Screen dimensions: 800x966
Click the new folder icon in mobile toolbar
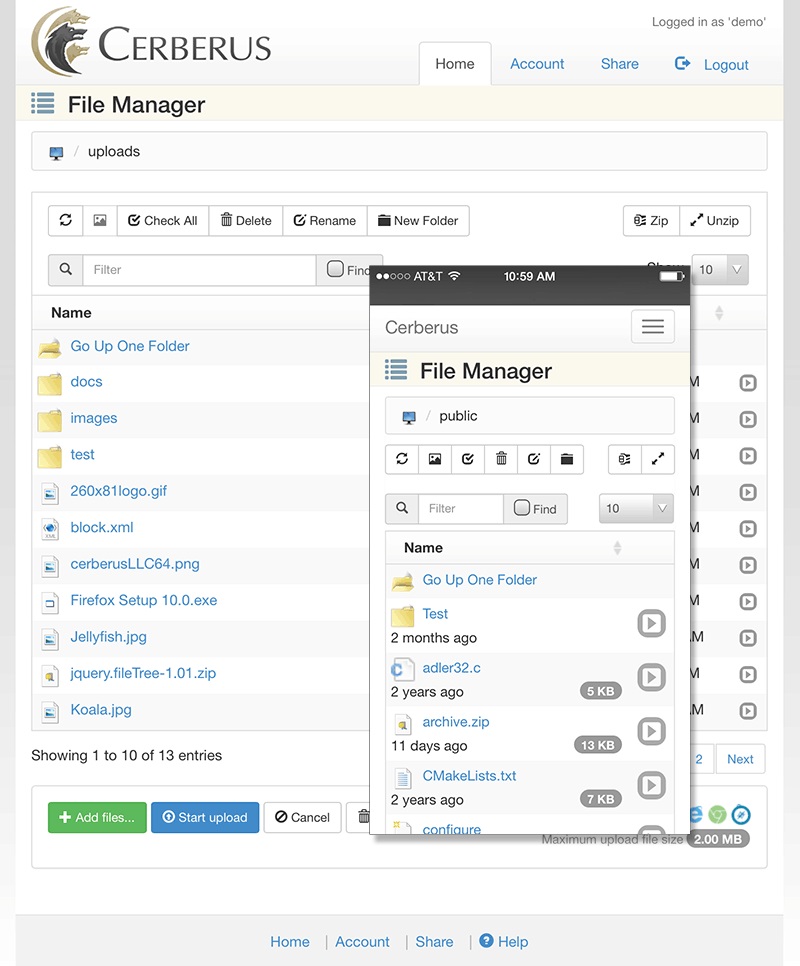click(x=567, y=459)
